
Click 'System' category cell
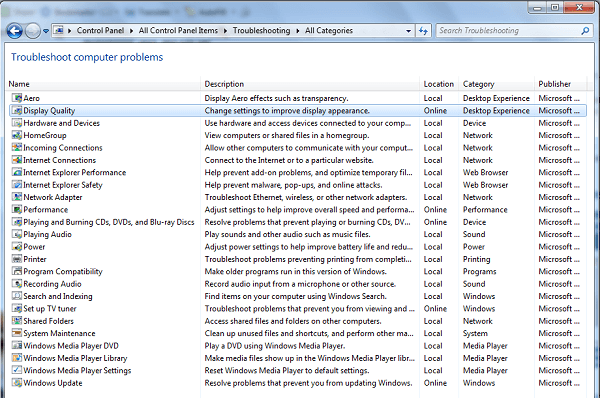pos(475,333)
